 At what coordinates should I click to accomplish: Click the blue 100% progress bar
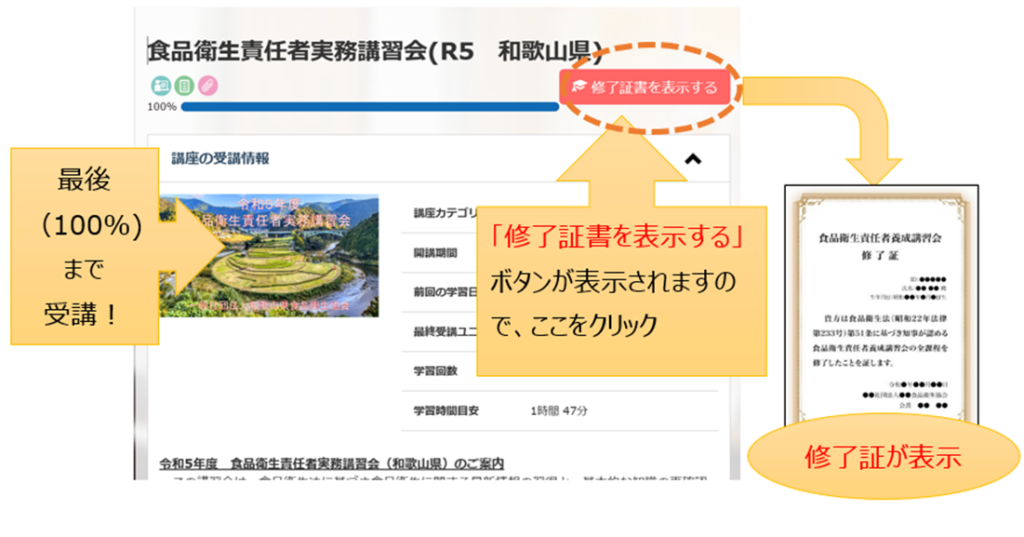[370, 106]
